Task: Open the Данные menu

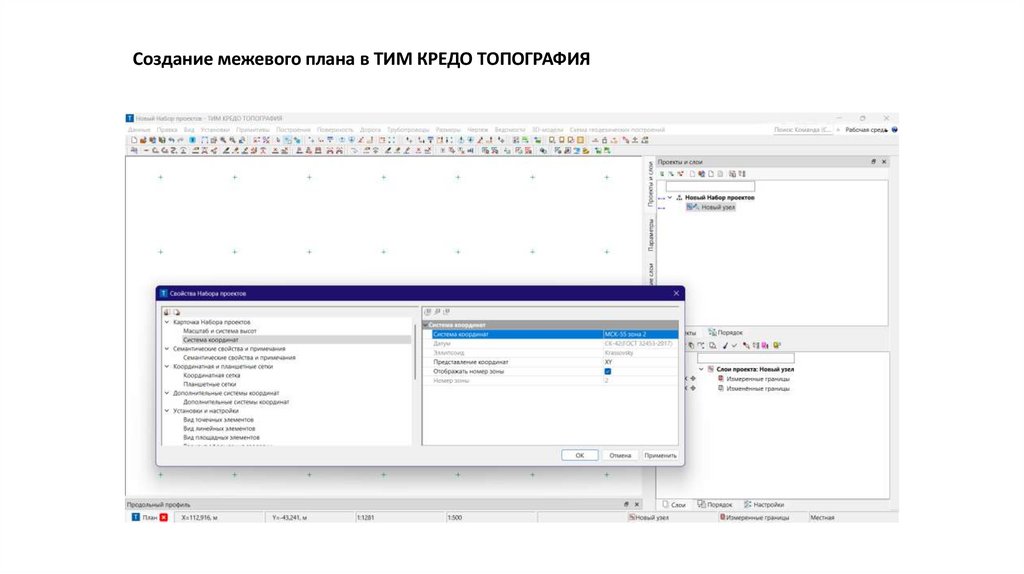Action: (138, 130)
